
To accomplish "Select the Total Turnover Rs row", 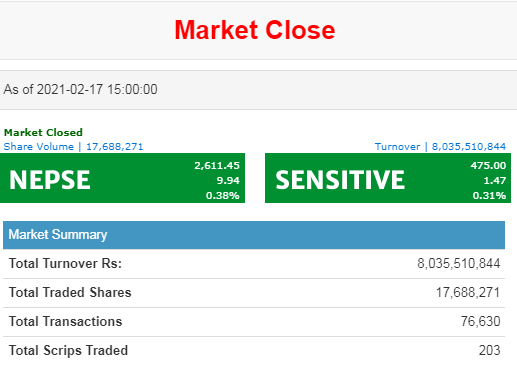I will [254, 264].
